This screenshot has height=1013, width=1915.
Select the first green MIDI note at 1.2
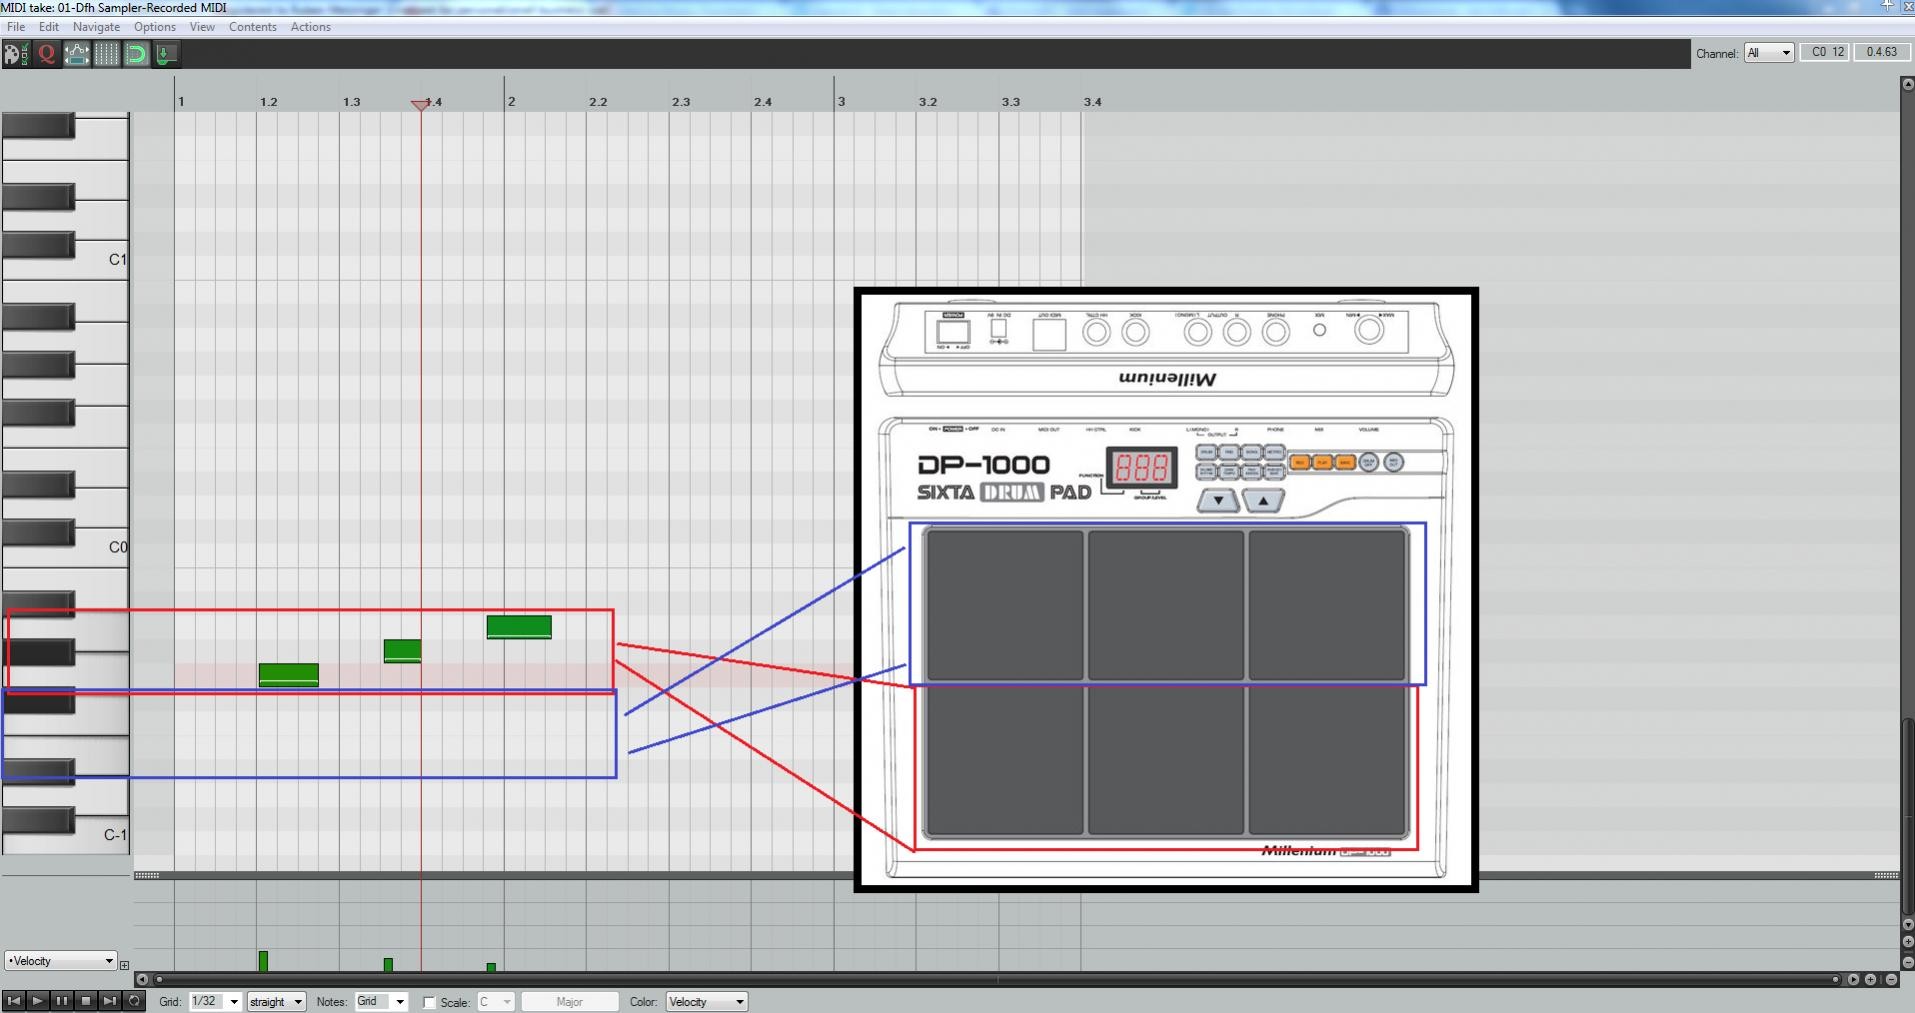coord(288,675)
